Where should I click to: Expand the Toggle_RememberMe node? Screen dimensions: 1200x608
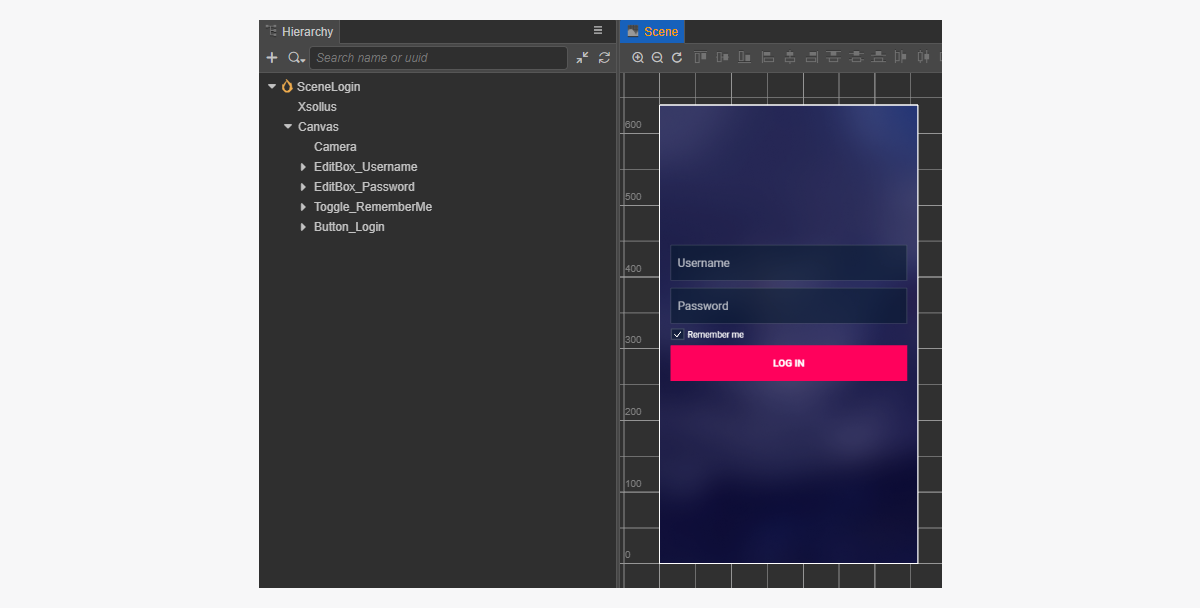click(304, 207)
